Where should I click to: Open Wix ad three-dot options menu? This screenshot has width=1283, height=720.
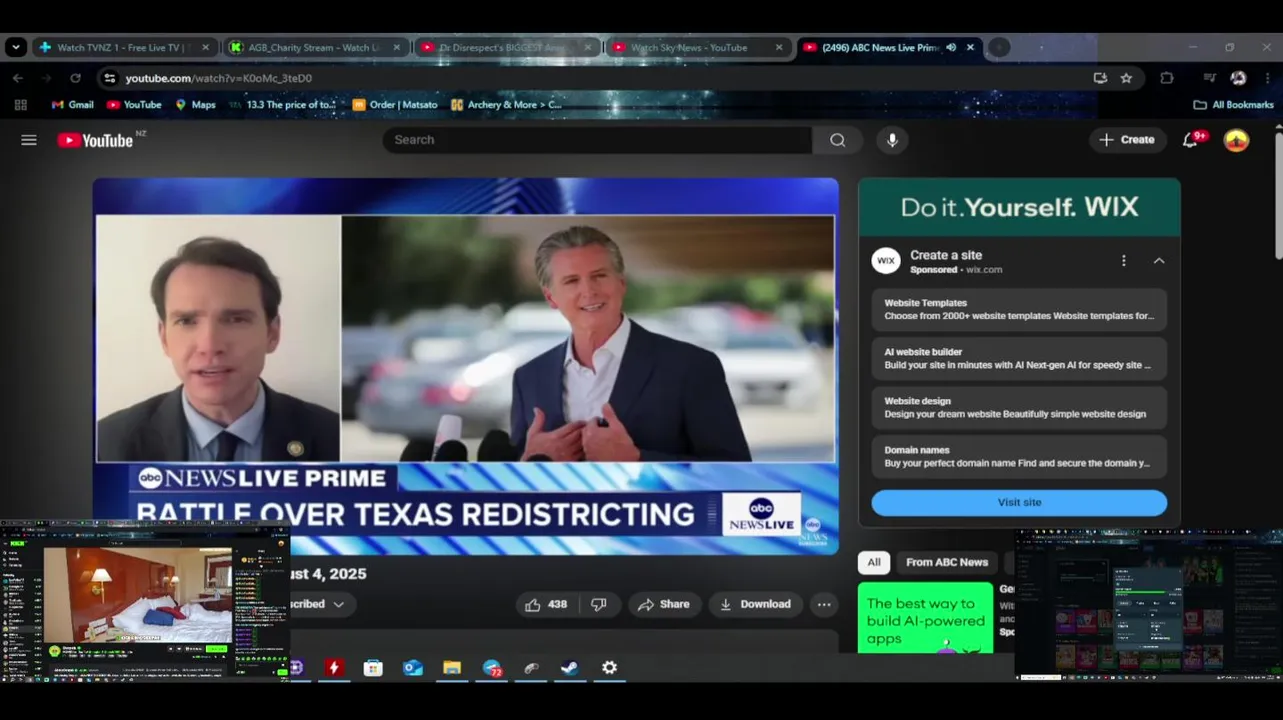point(1123,261)
